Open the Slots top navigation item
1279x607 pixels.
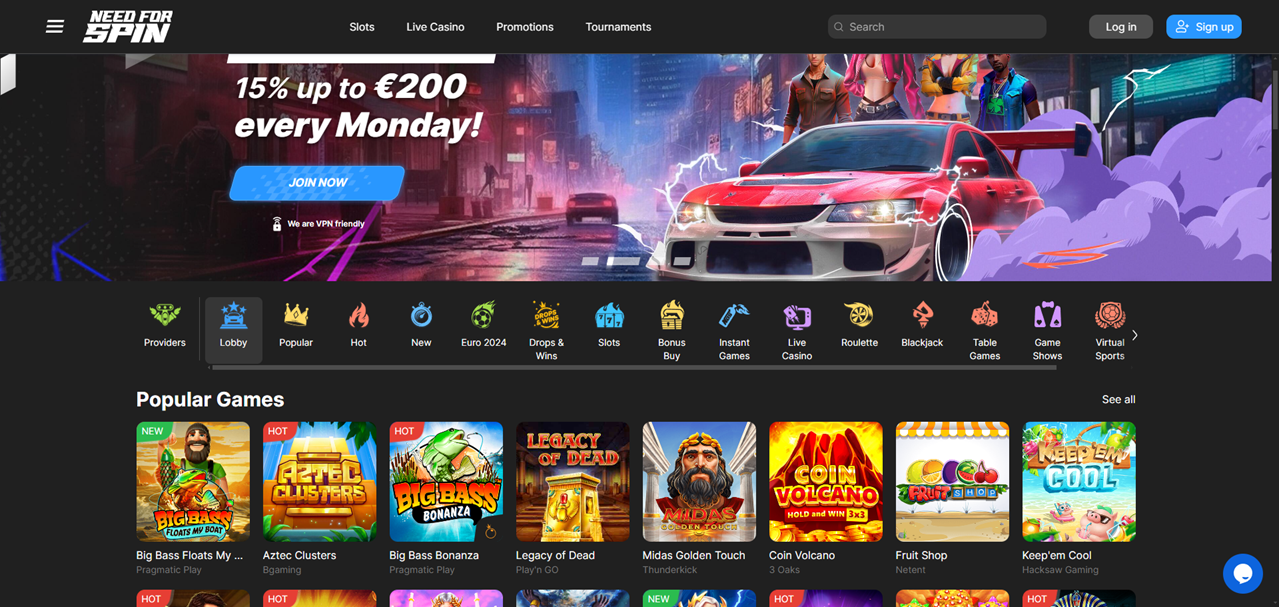(362, 27)
